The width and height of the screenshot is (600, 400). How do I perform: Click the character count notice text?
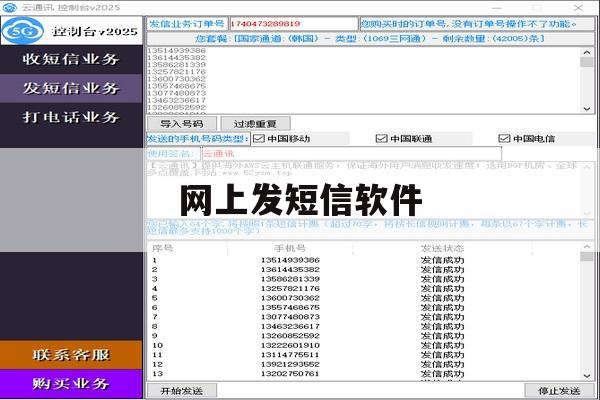click(367, 227)
